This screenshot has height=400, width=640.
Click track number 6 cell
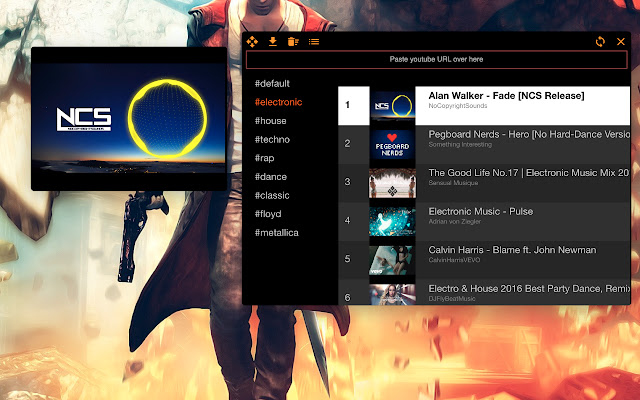coord(353,293)
